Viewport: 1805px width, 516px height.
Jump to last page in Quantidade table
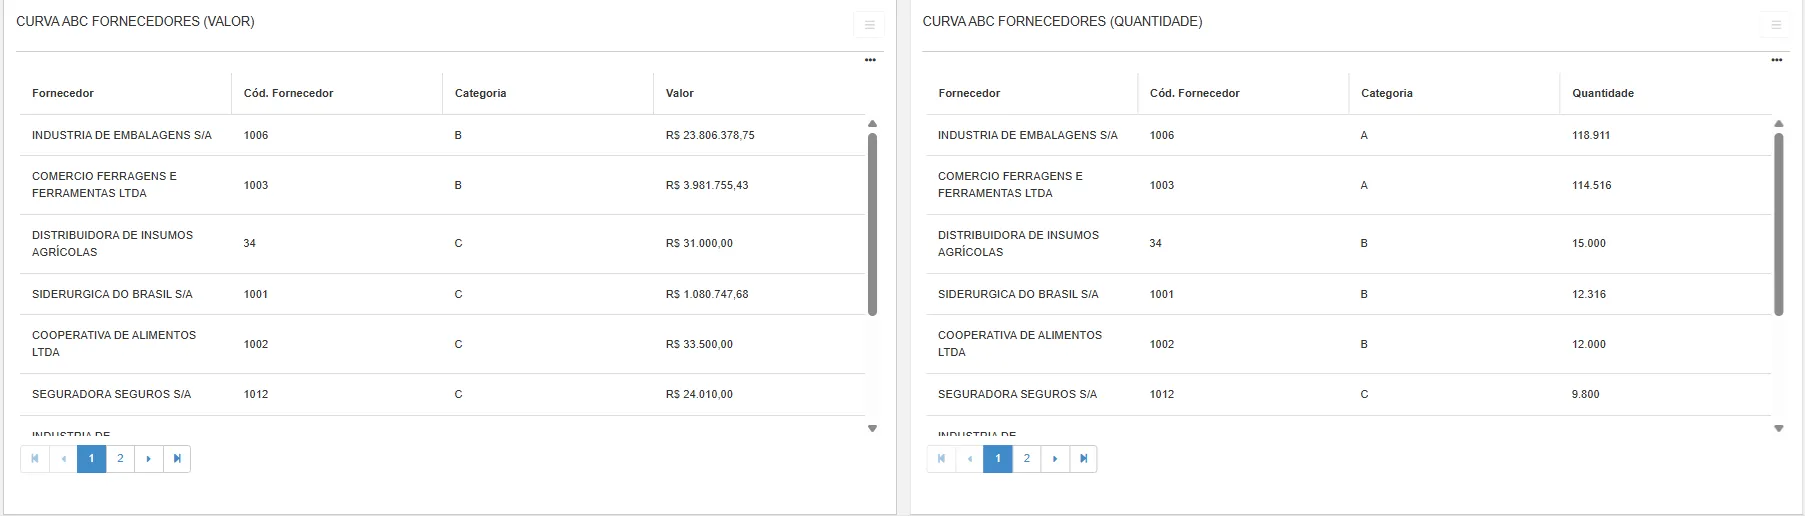coord(1083,459)
